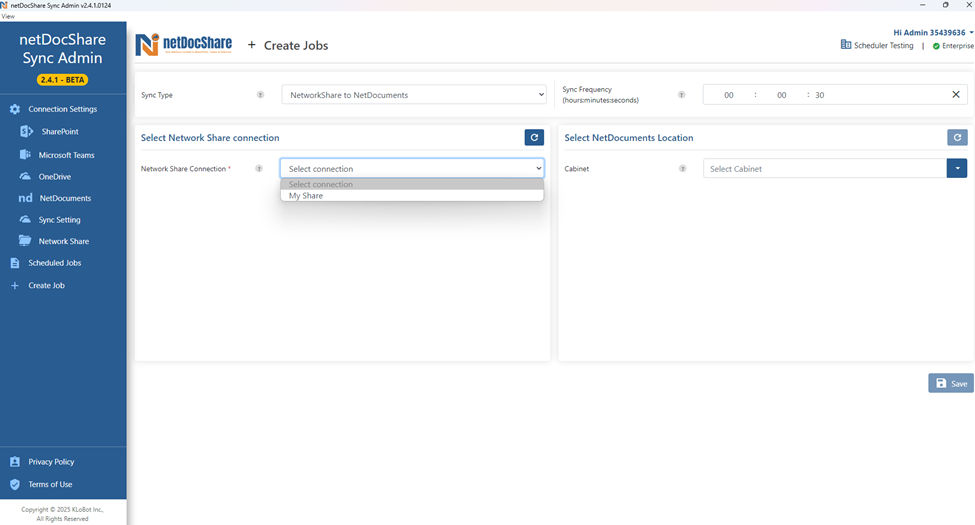Open Scheduled Jobs list
The width and height of the screenshot is (975, 525).
55,263
